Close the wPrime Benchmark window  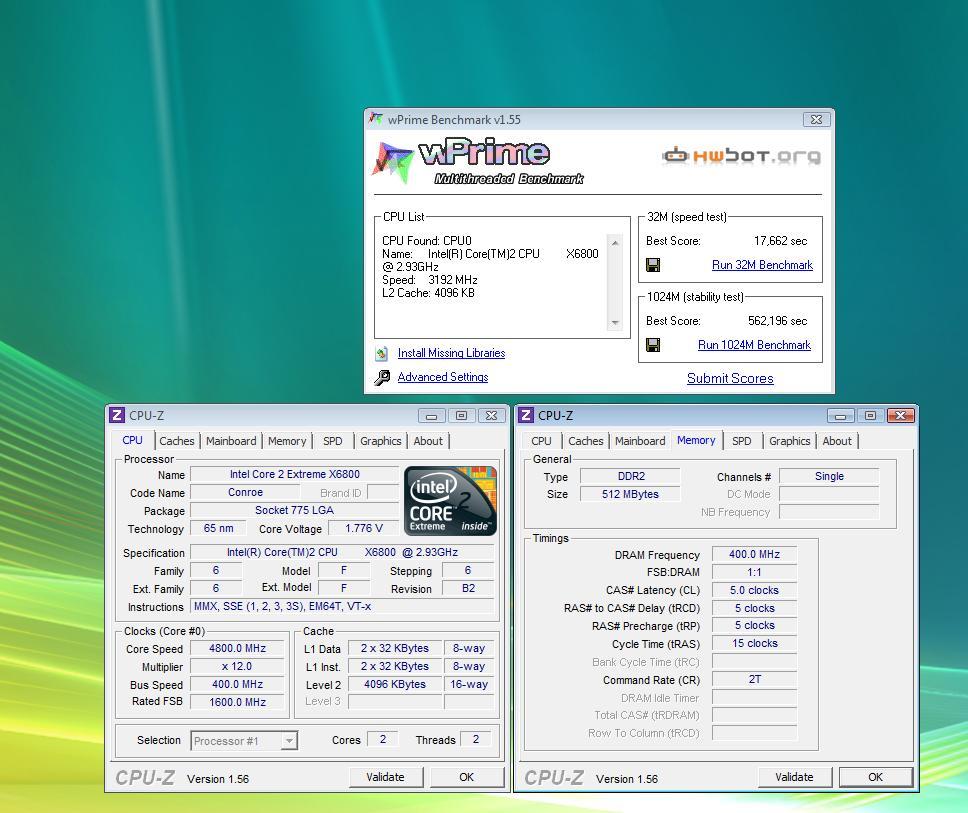click(x=816, y=120)
